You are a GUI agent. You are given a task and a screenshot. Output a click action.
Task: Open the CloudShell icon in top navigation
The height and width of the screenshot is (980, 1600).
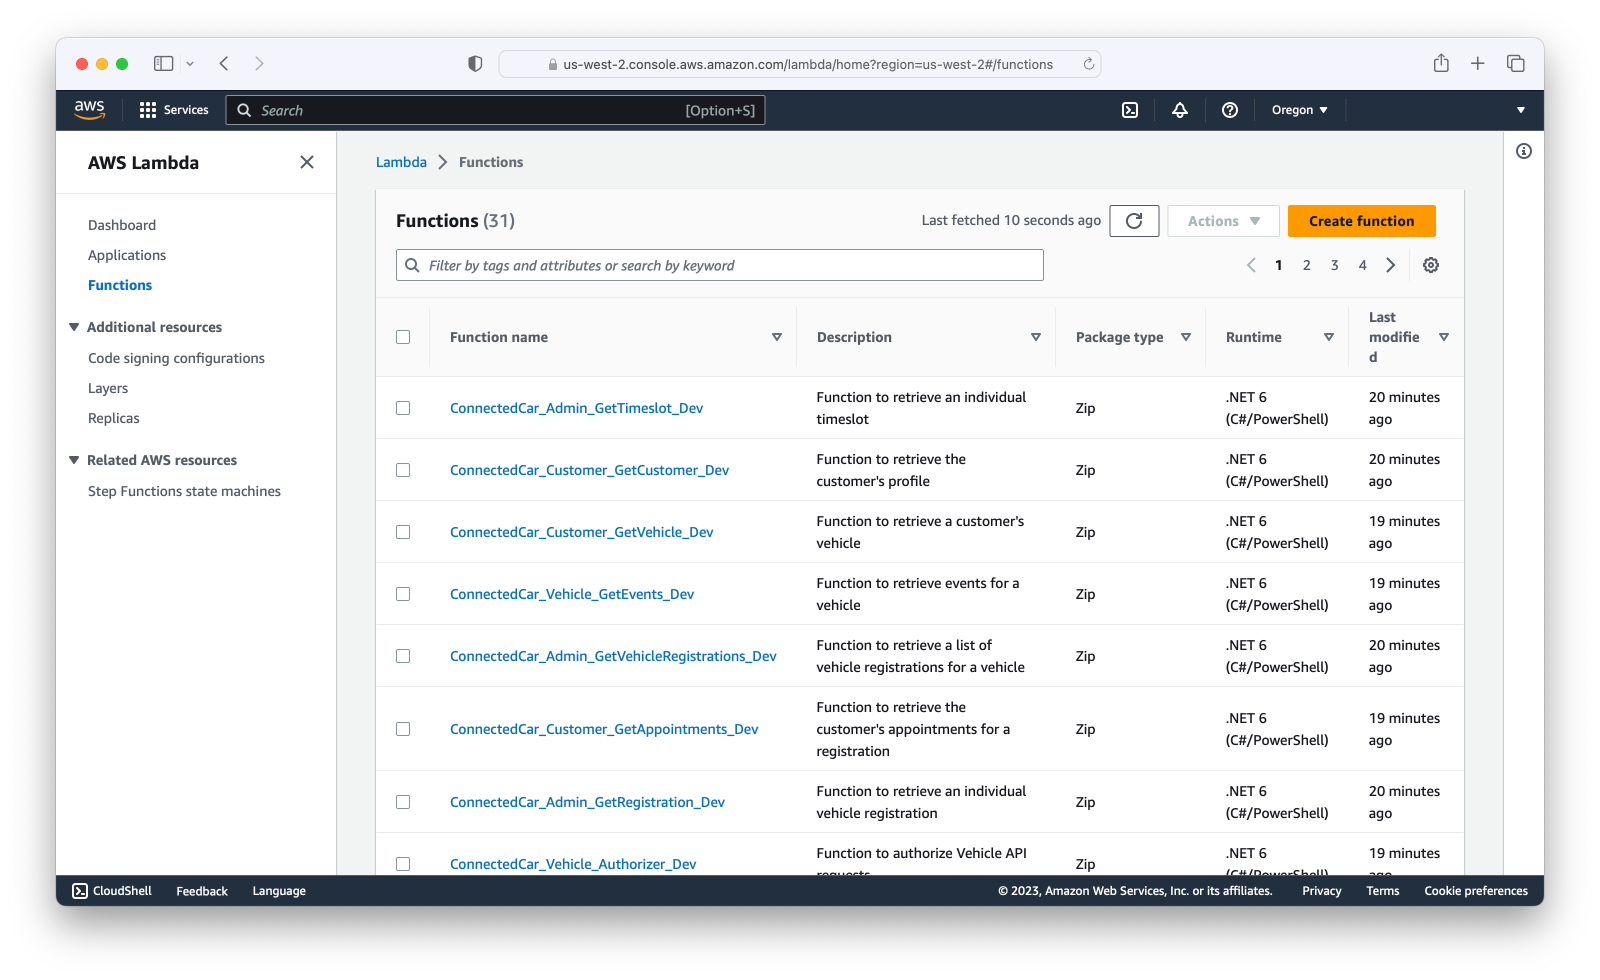point(1130,110)
